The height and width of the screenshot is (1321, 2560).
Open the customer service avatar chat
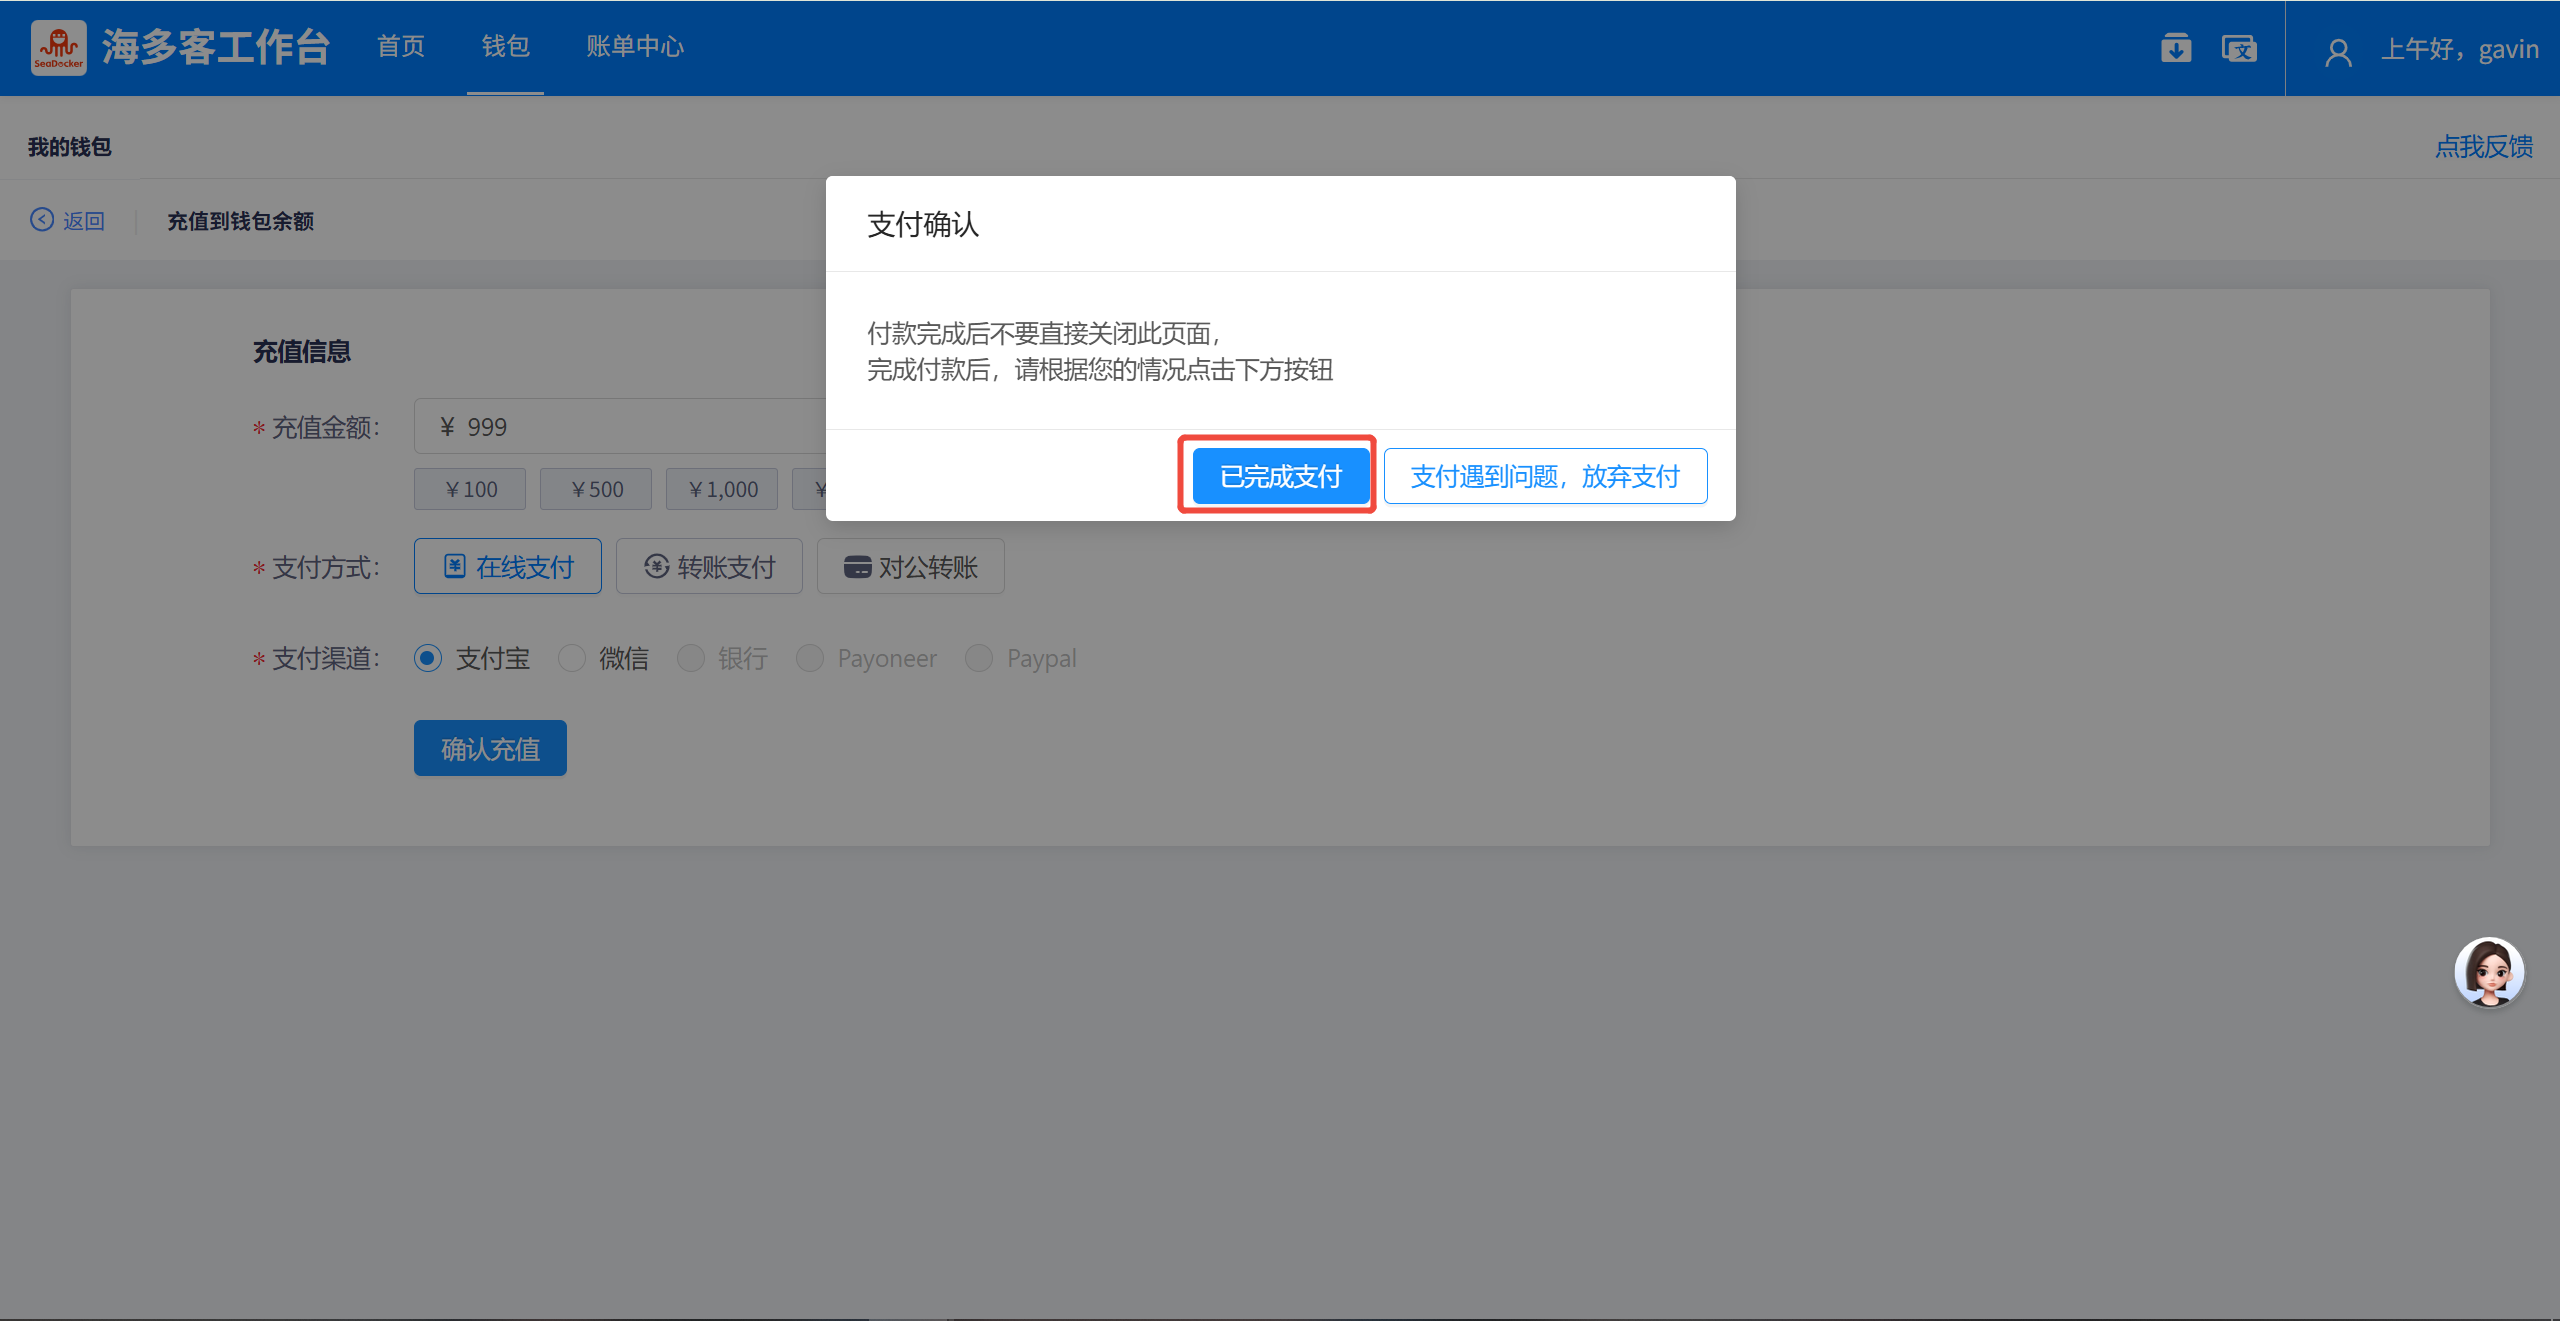2488,972
